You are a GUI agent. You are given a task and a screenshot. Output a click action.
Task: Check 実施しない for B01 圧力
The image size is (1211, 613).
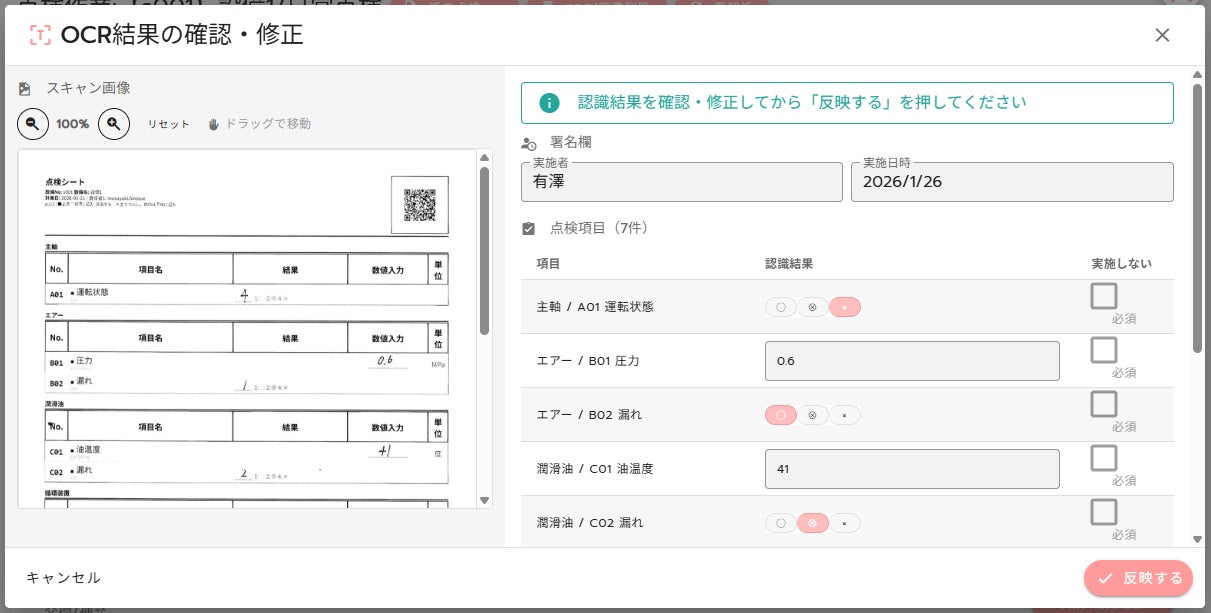click(x=1104, y=350)
